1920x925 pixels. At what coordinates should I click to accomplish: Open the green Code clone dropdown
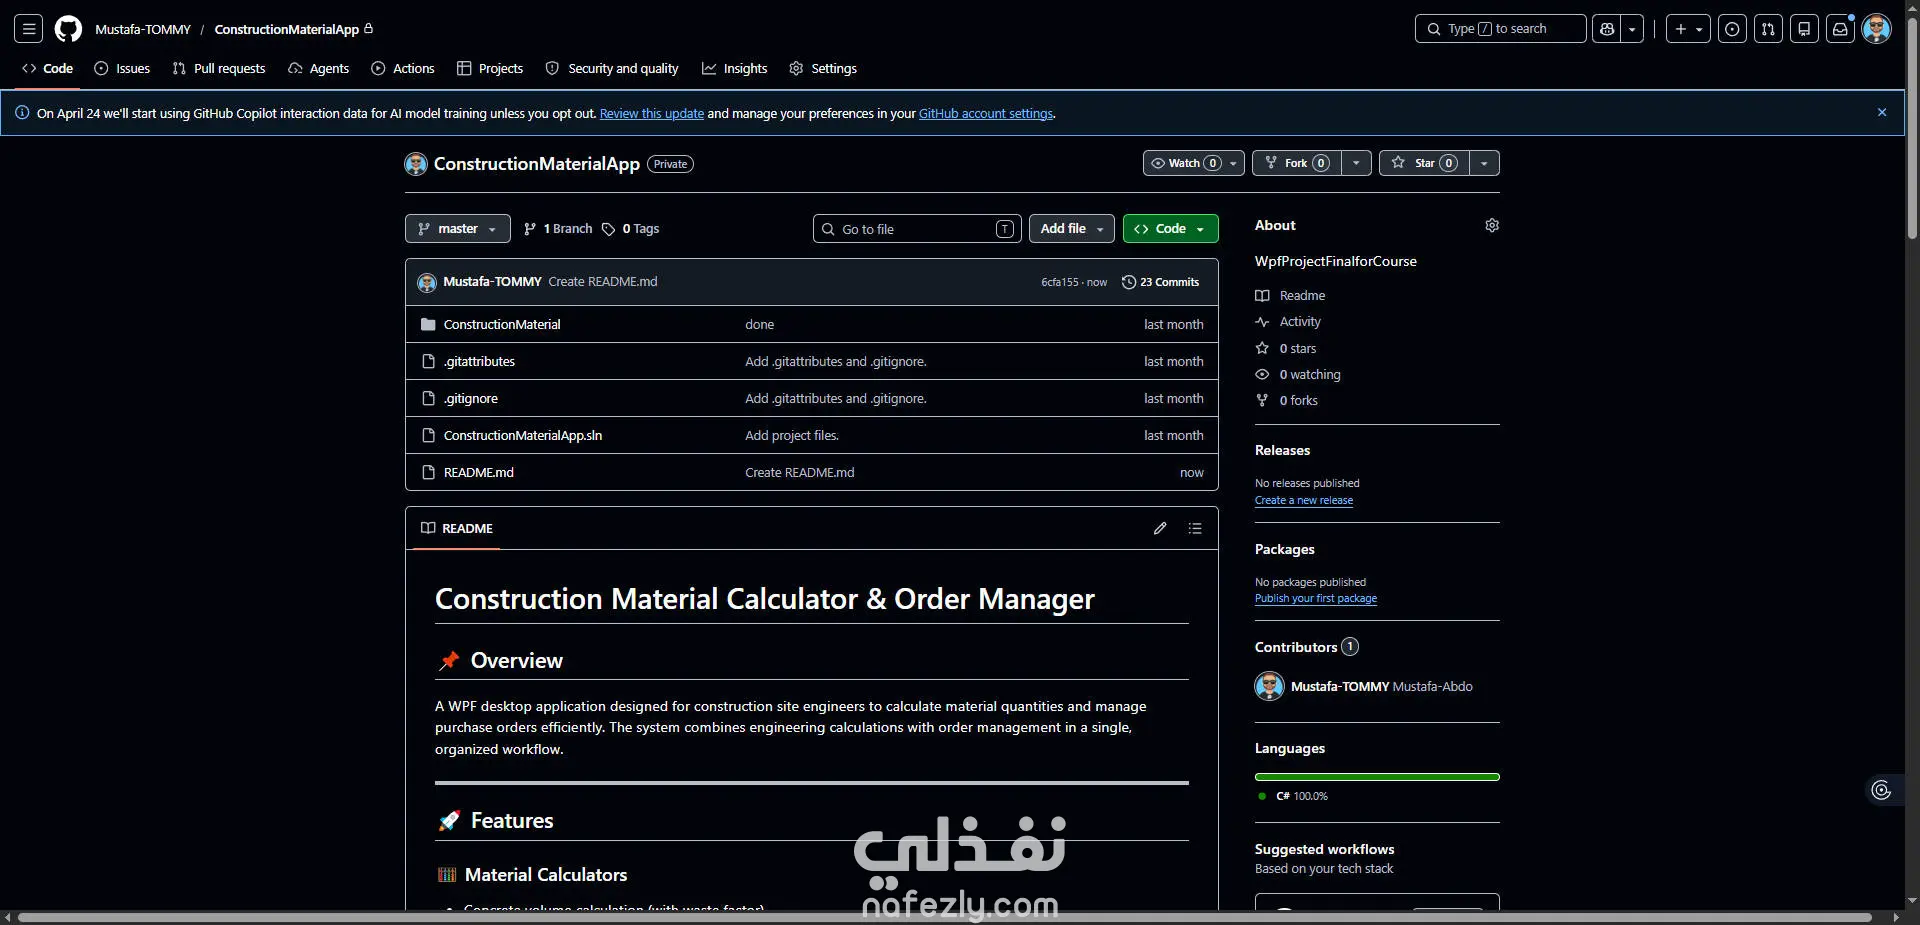tap(1170, 229)
